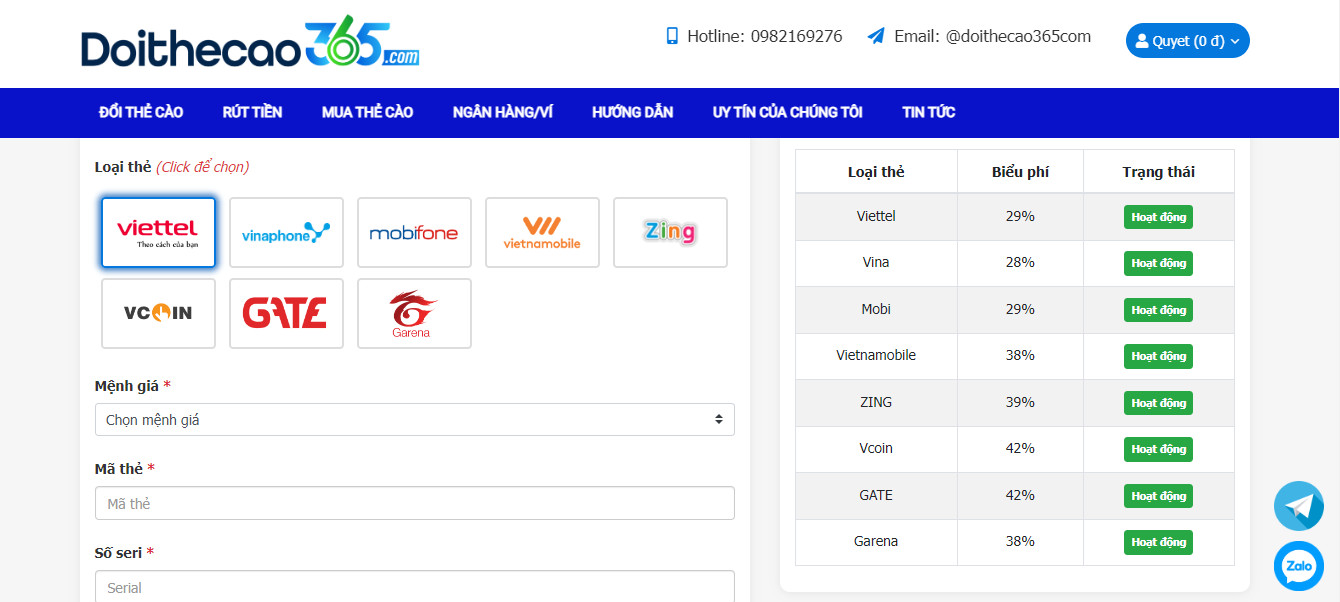1340x602 pixels.
Task: Click the ZING cell in fee table
Action: [876, 402]
